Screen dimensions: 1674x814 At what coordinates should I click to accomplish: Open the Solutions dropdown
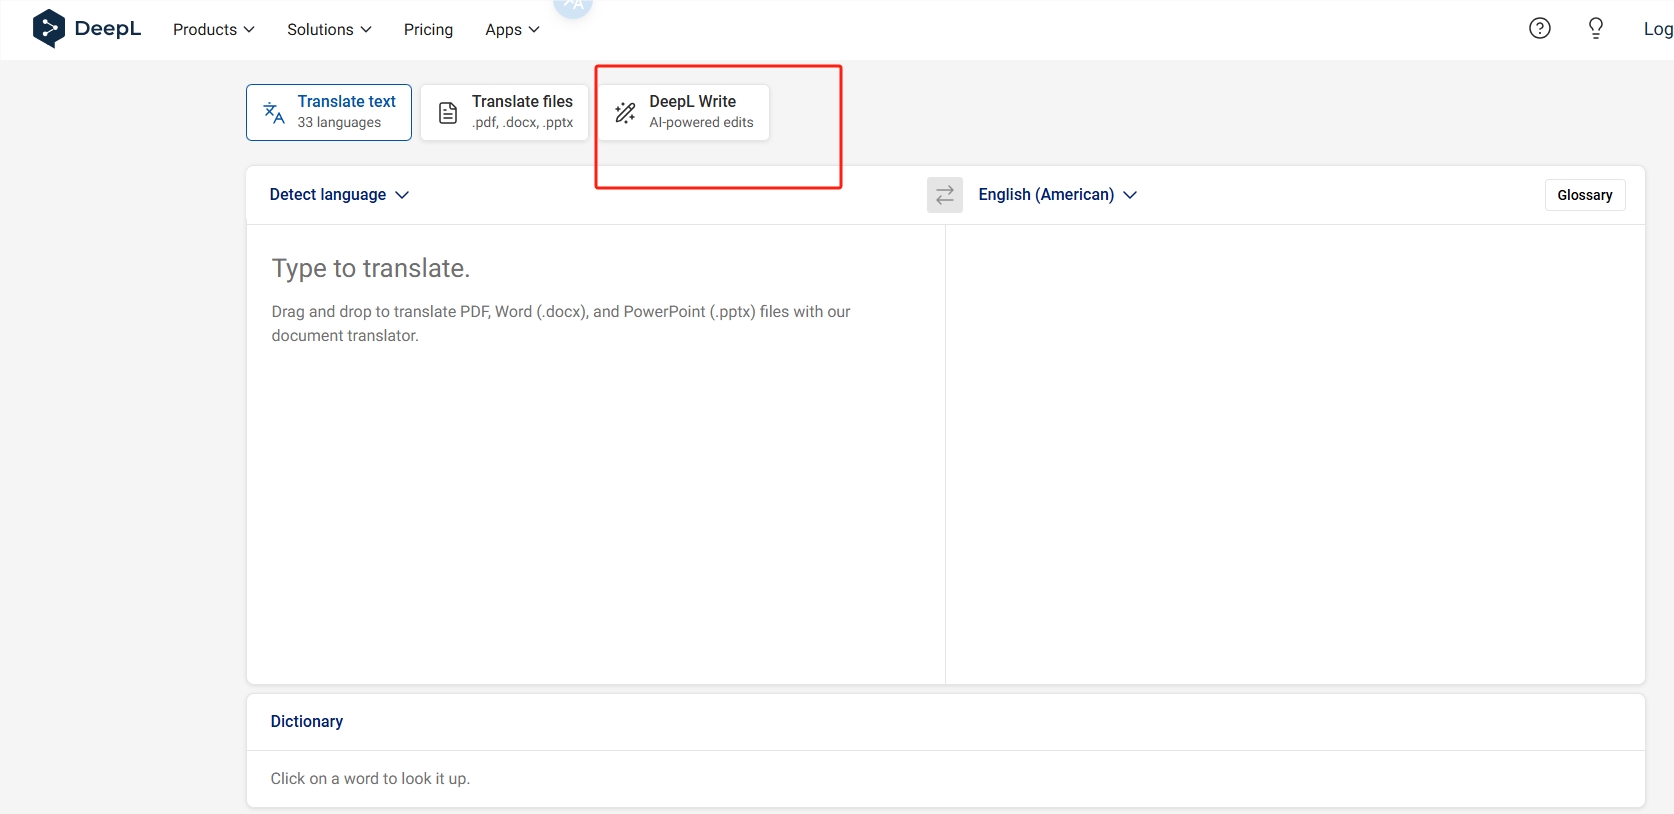329,30
